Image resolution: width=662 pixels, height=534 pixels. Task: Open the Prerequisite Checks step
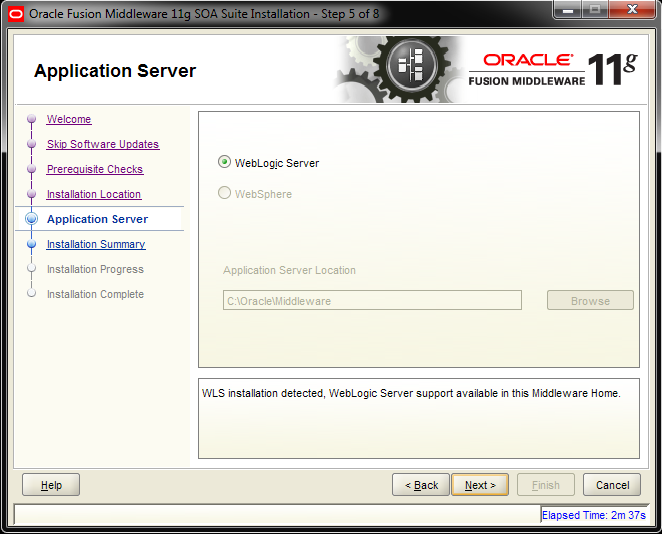(x=95, y=169)
